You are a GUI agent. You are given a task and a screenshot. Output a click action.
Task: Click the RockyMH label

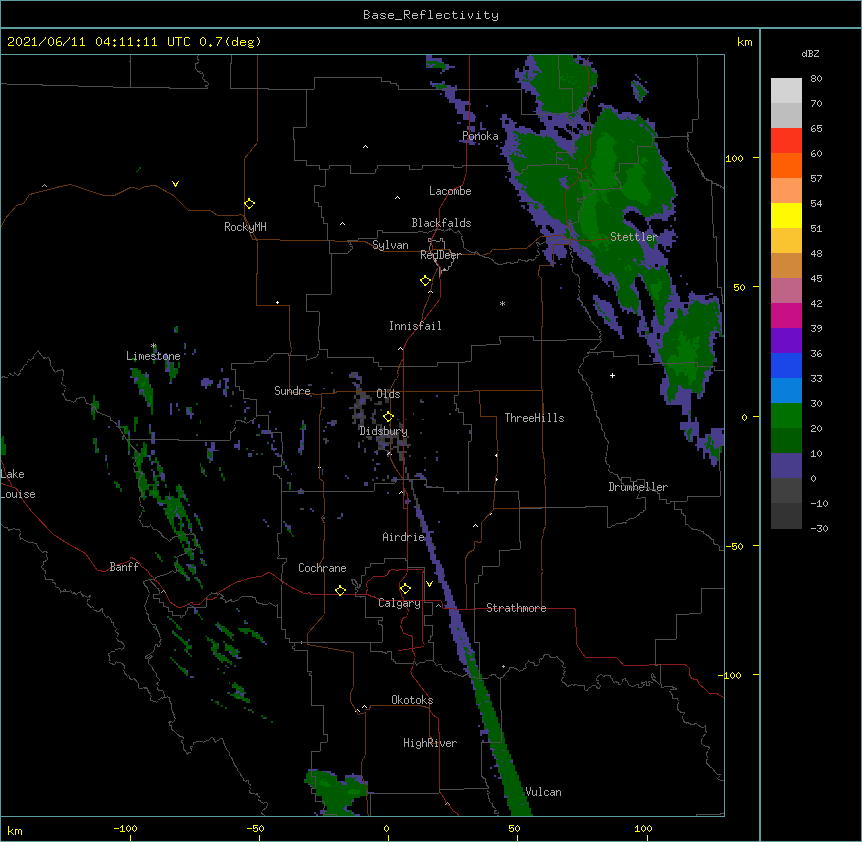245,227
